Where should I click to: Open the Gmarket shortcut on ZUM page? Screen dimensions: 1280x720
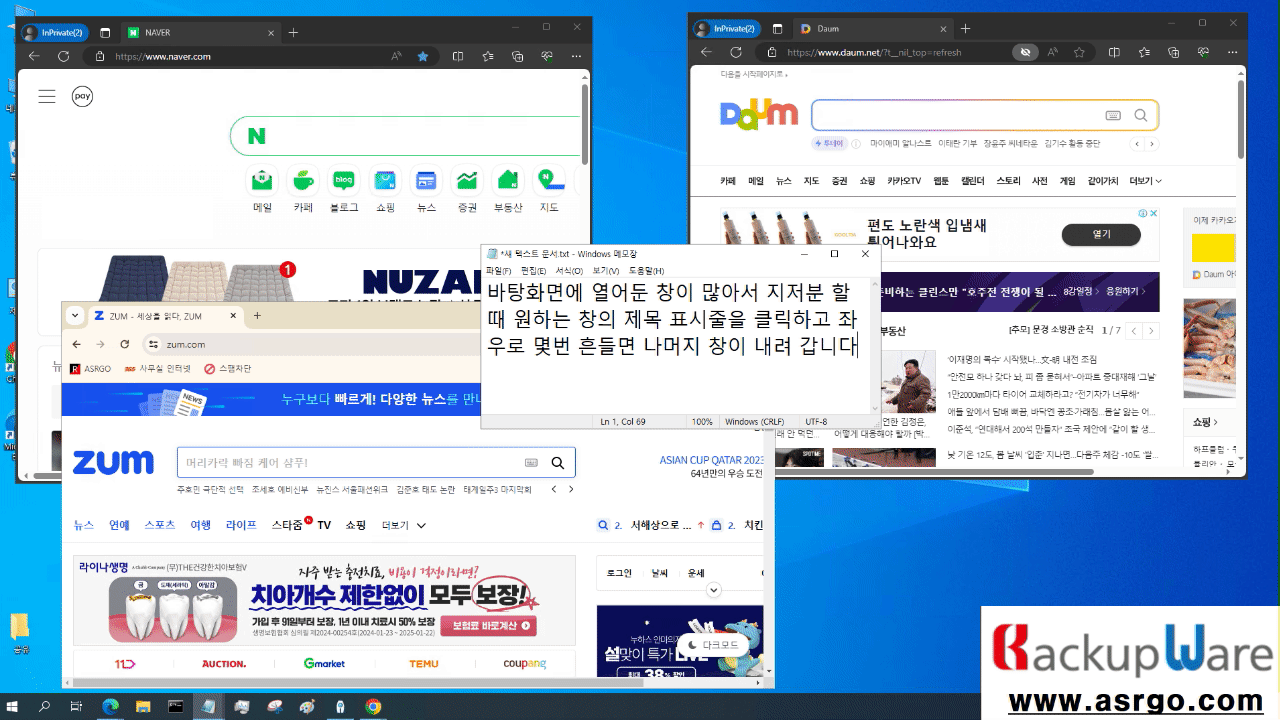coord(324,664)
